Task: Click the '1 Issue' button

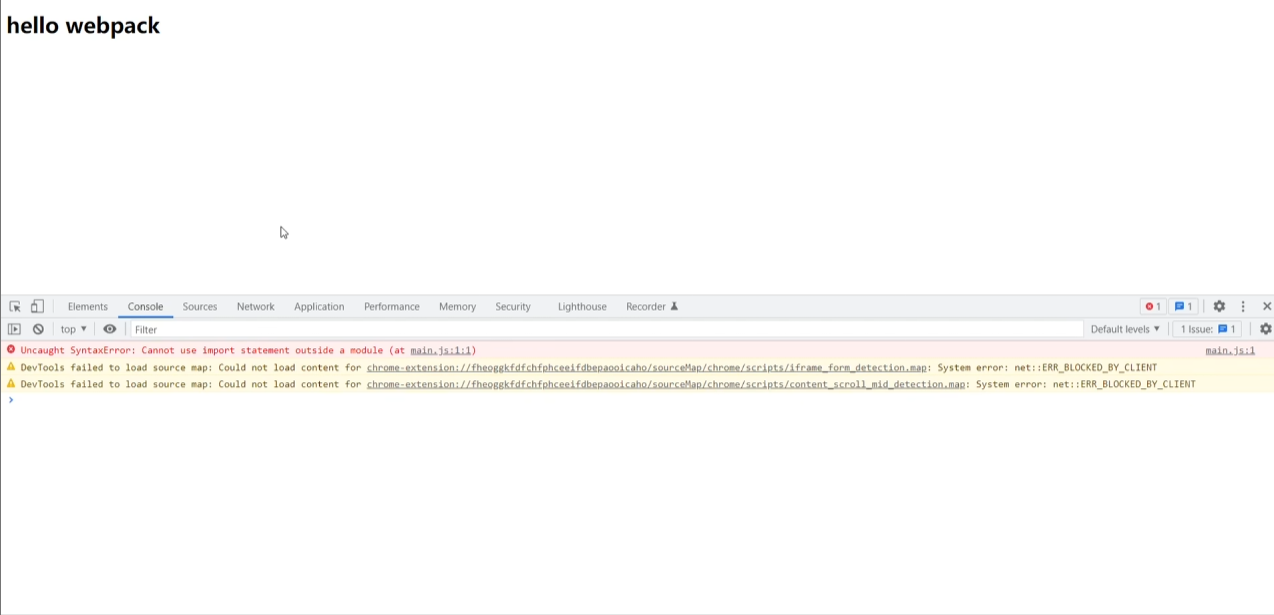Action: [1208, 329]
